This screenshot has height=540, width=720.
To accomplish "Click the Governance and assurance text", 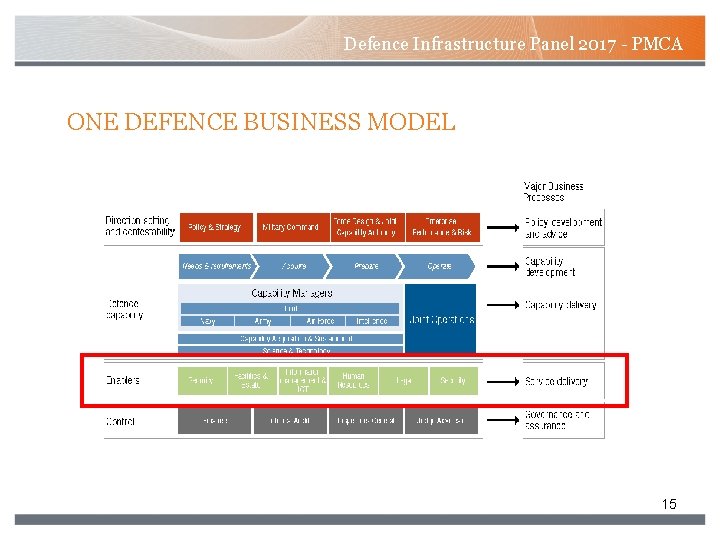I will pyautogui.click(x=557, y=420).
